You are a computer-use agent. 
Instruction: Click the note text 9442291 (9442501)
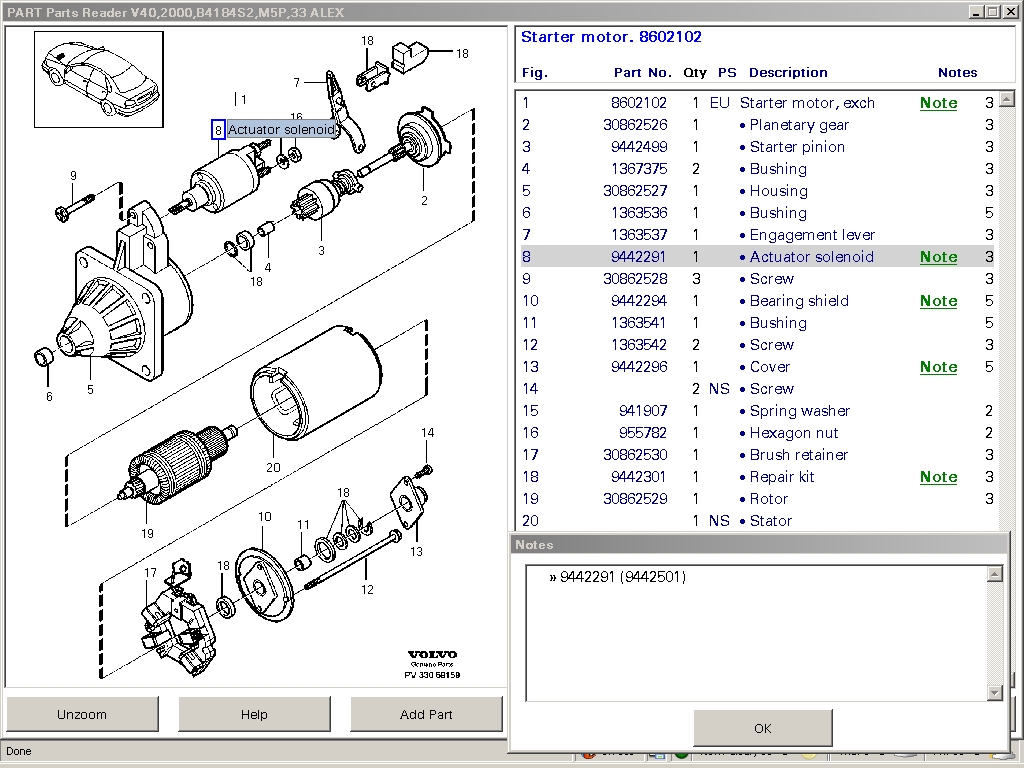point(623,577)
